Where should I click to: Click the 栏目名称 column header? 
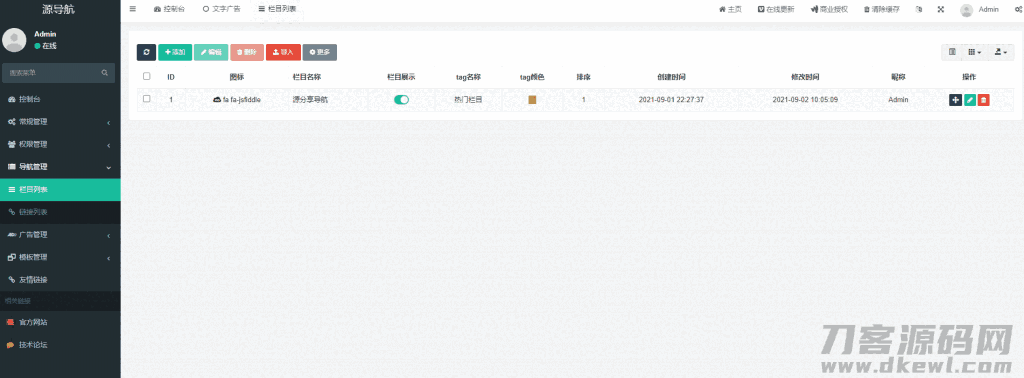(x=306, y=77)
